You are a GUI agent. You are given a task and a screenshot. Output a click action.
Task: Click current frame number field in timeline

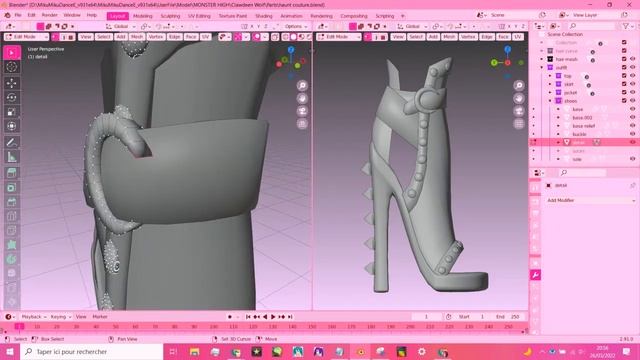(x=427, y=317)
